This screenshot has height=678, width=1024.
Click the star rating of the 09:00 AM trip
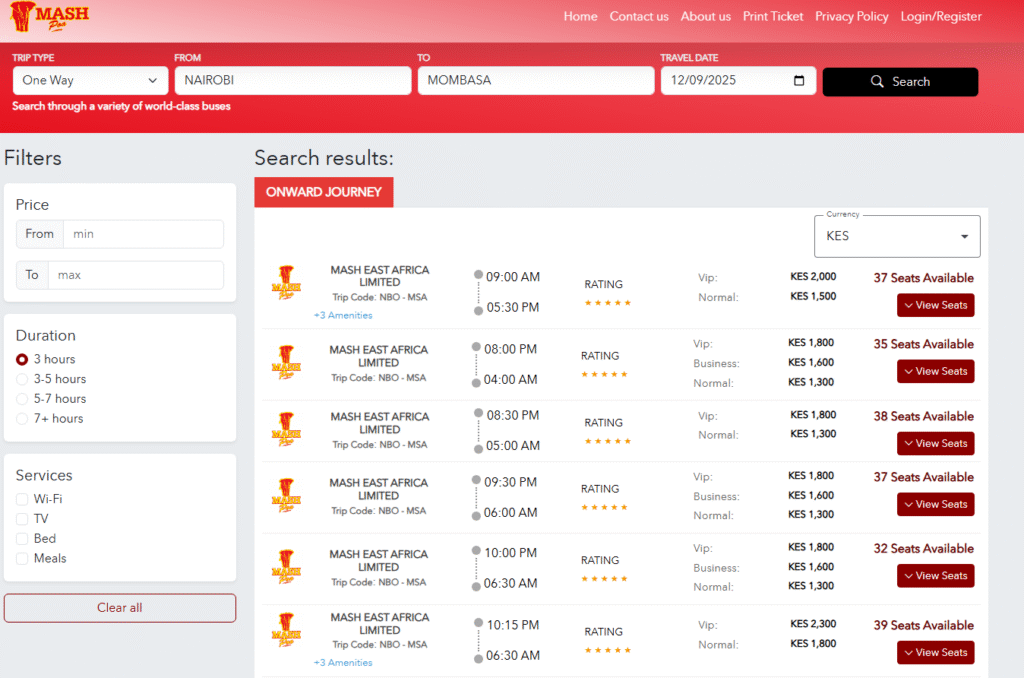coord(608,303)
